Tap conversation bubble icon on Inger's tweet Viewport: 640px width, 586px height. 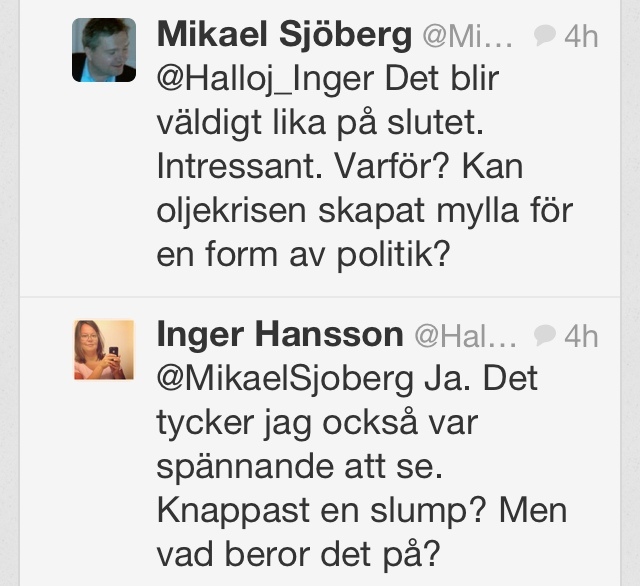click(544, 335)
